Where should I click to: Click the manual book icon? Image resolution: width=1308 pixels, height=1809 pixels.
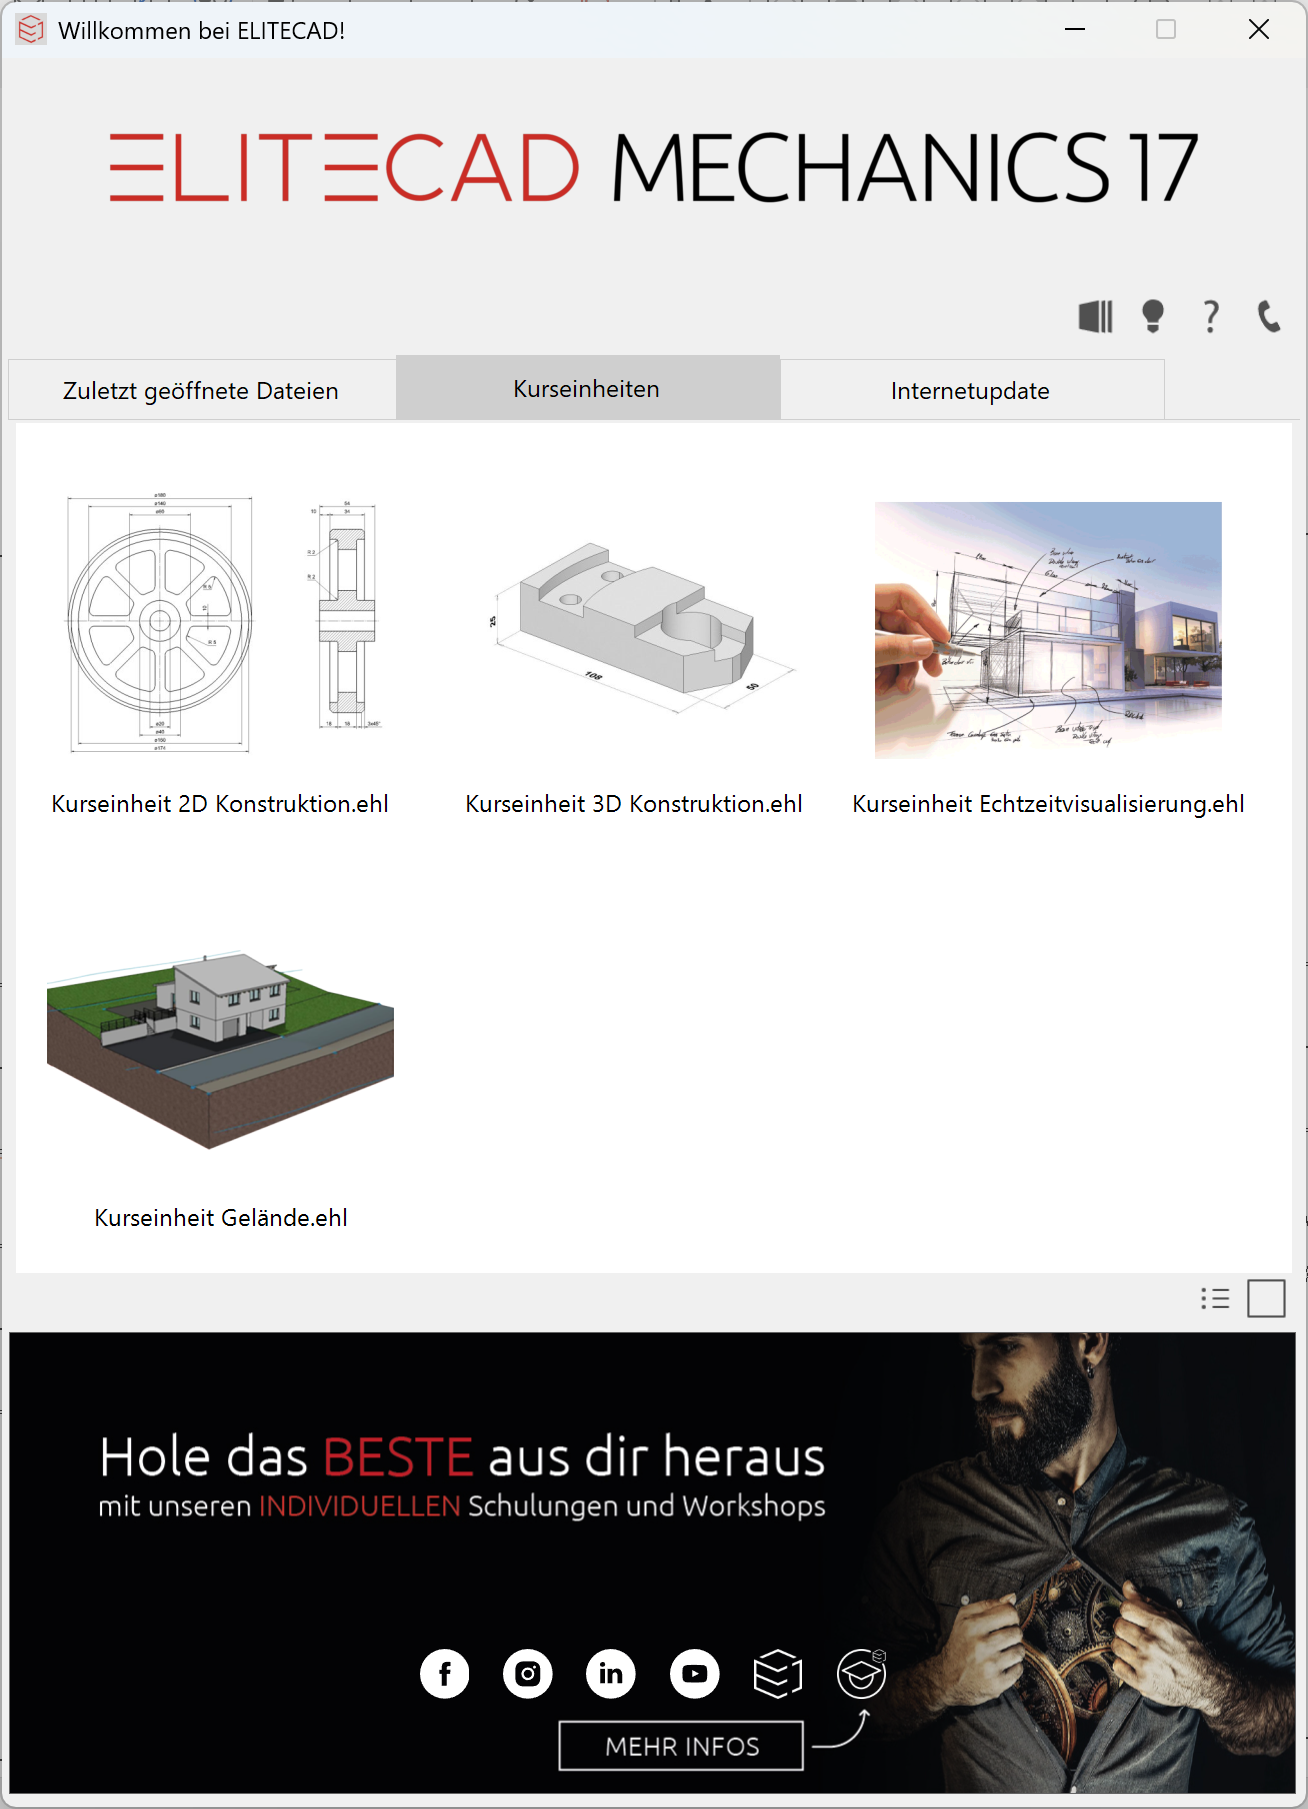coord(1095,317)
